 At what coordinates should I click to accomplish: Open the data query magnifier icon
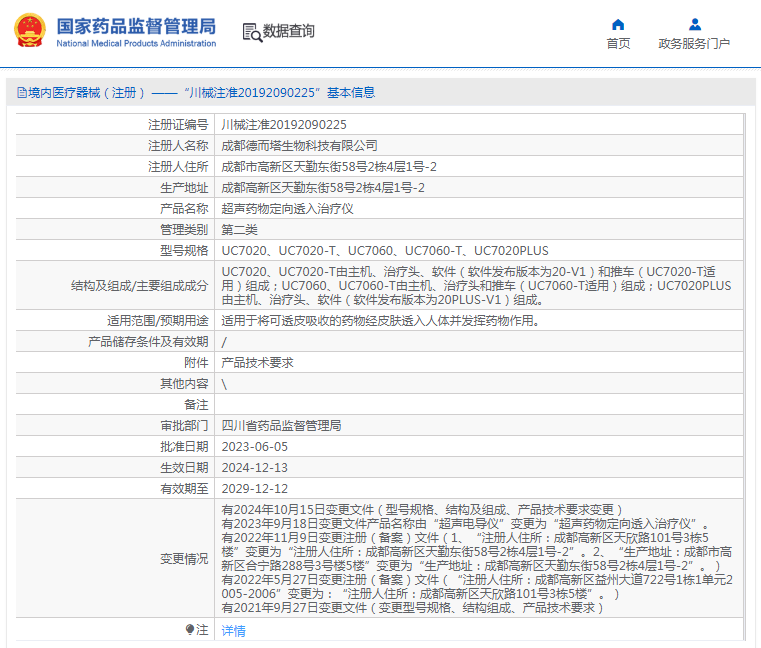252,33
